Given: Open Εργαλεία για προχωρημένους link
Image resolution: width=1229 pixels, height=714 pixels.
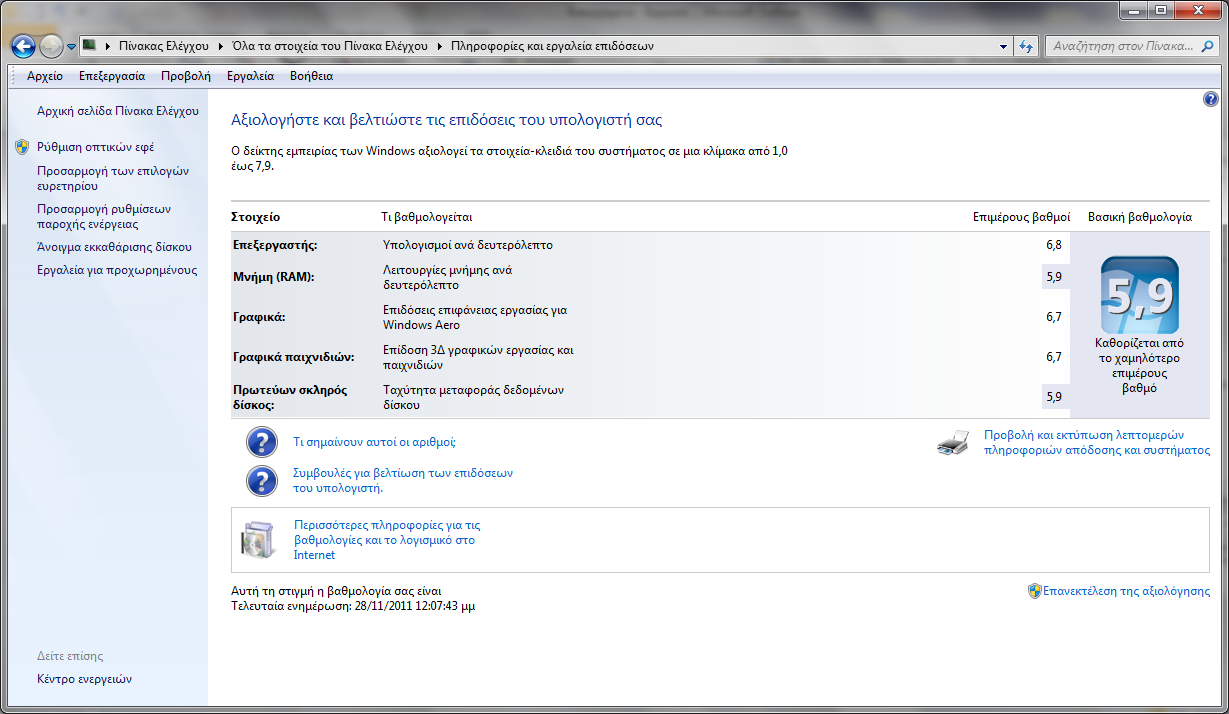Looking at the screenshot, I should [x=117, y=270].
